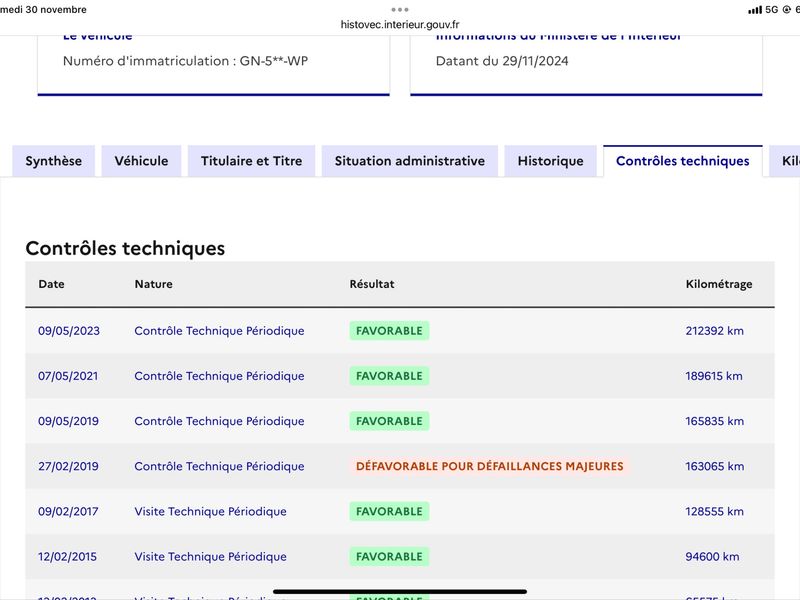Click the Numéro d'immatriculation GN-5**-WP text
800x600 pixels.
tap(185, 61)
